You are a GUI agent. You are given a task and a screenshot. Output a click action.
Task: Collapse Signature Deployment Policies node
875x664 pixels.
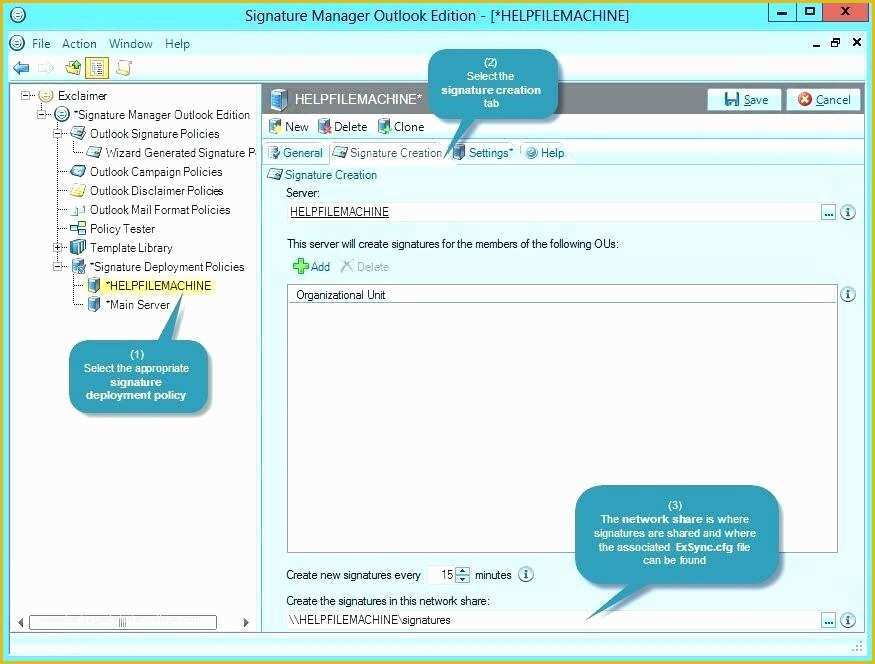pos(58,267)
